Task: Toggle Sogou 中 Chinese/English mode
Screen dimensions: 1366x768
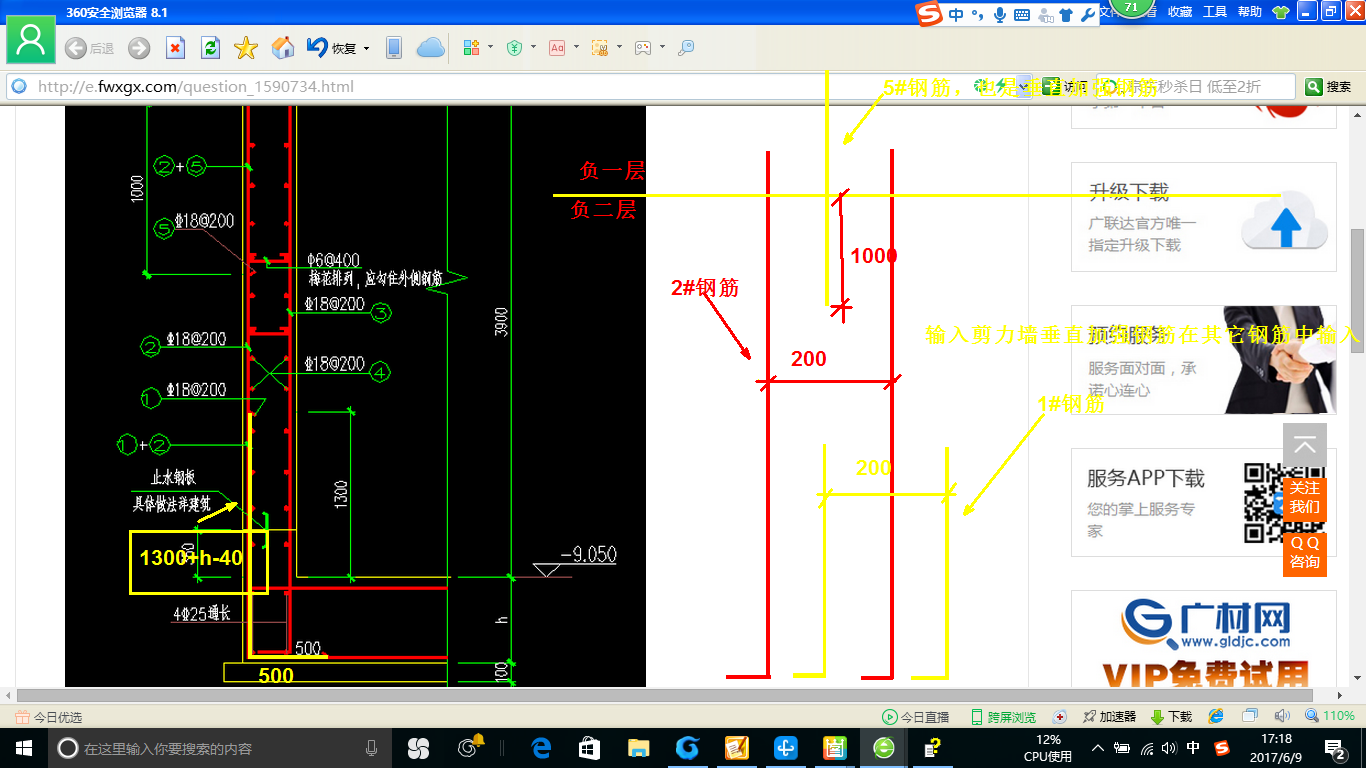Action: point(957,15)
